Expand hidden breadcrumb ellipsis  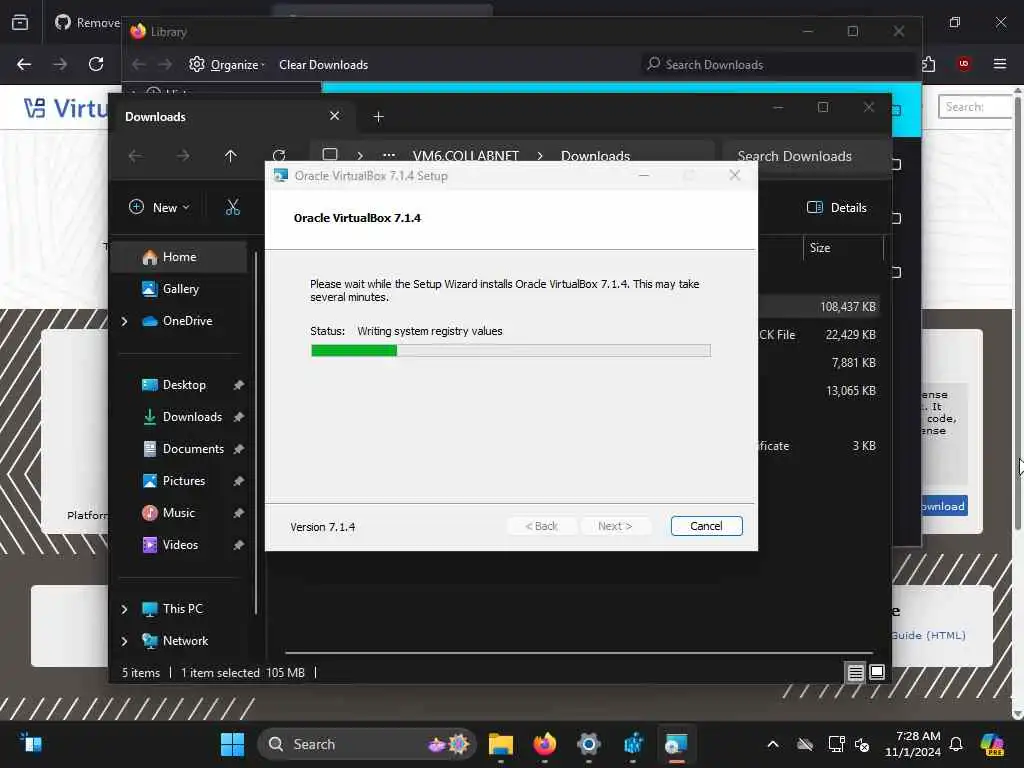click(389, 156)
